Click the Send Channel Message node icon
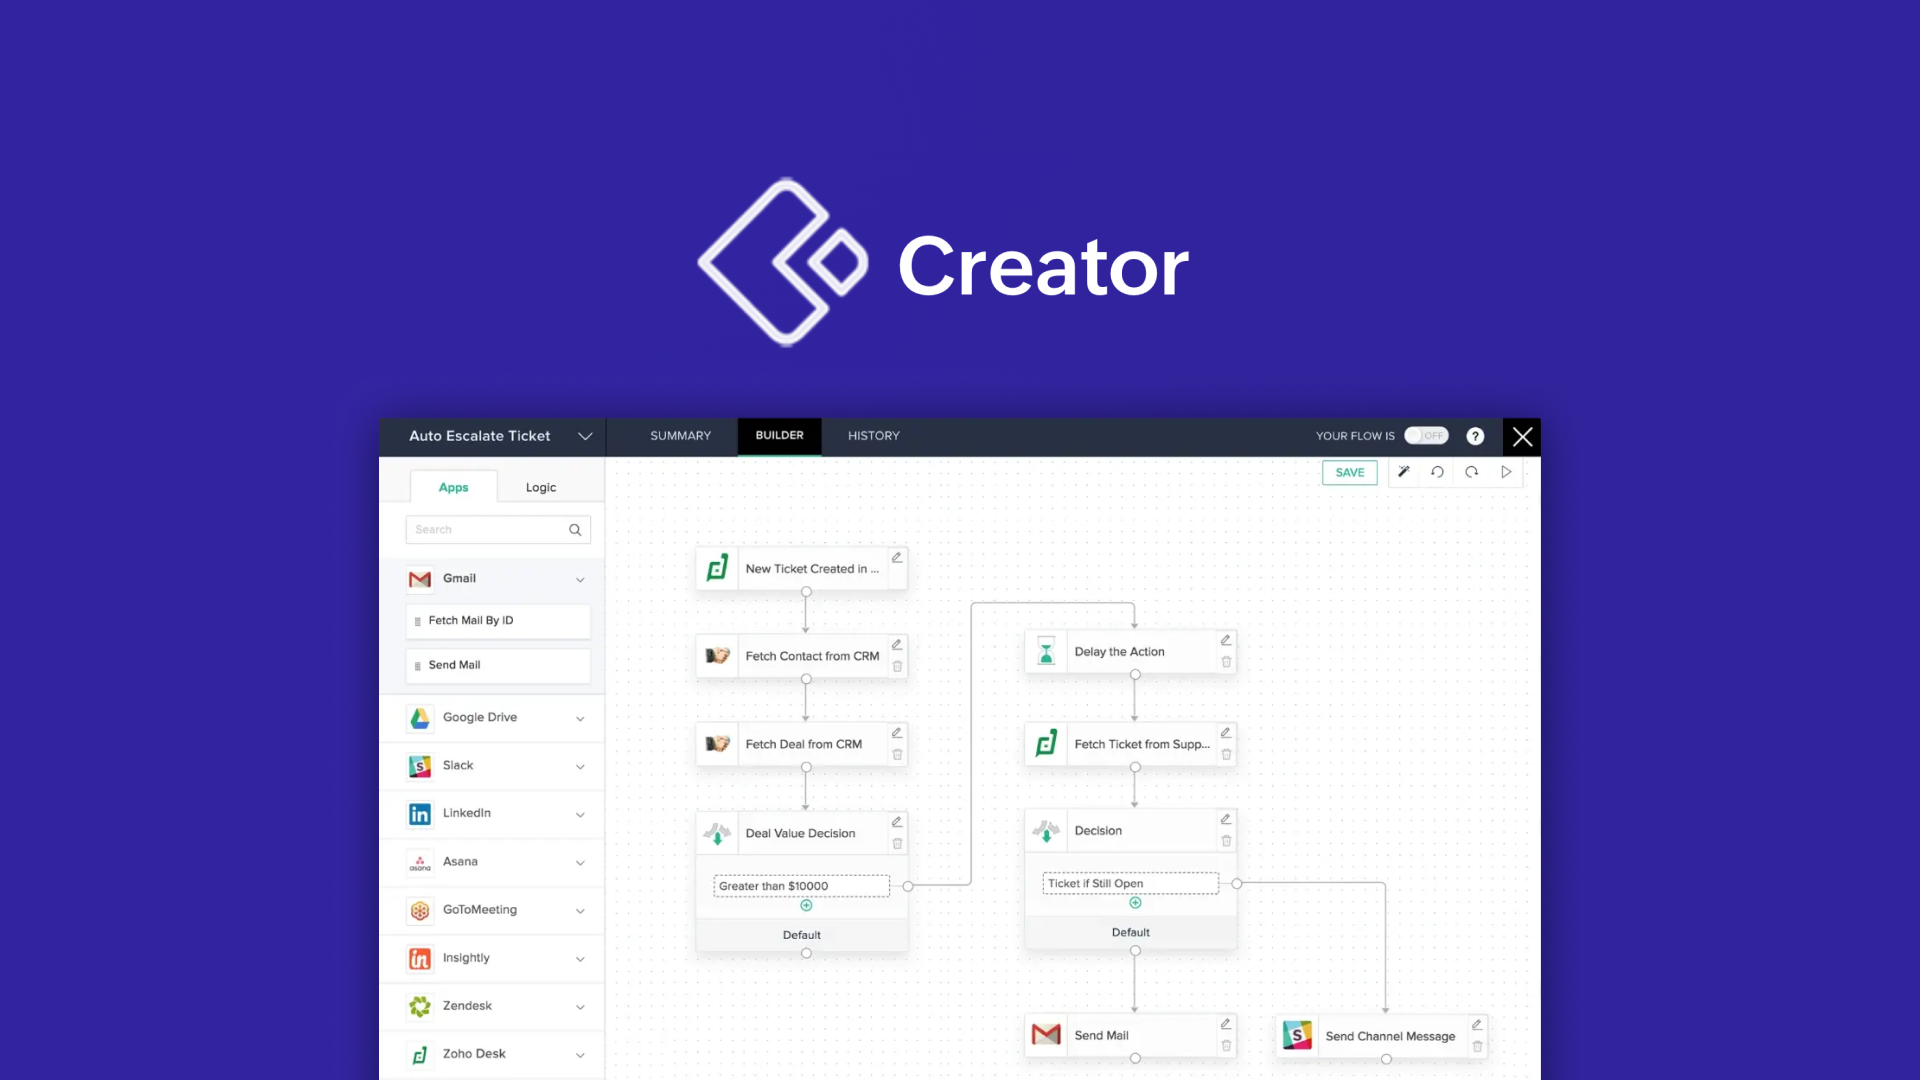The width and height of the screenshot is (1920, 1080). [1298, 1035]
